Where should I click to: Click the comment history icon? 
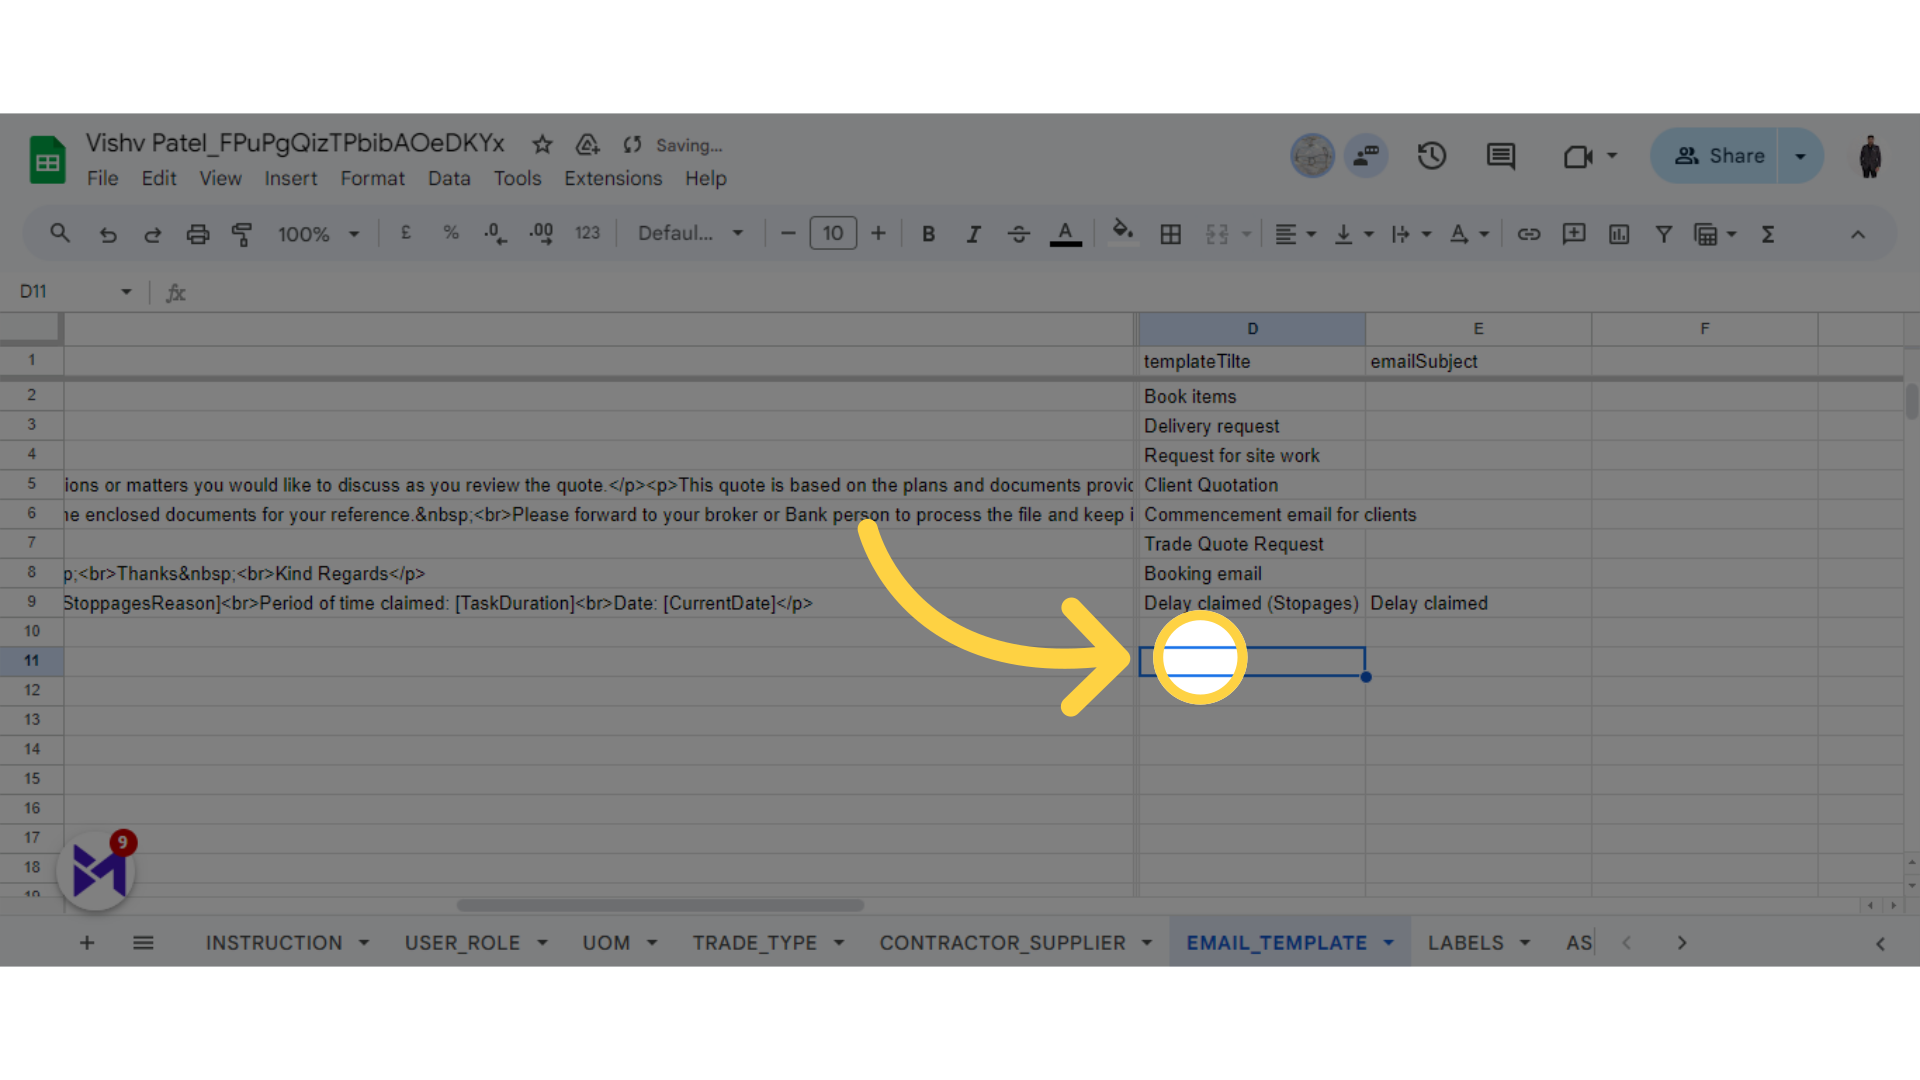pos(1501,156)
